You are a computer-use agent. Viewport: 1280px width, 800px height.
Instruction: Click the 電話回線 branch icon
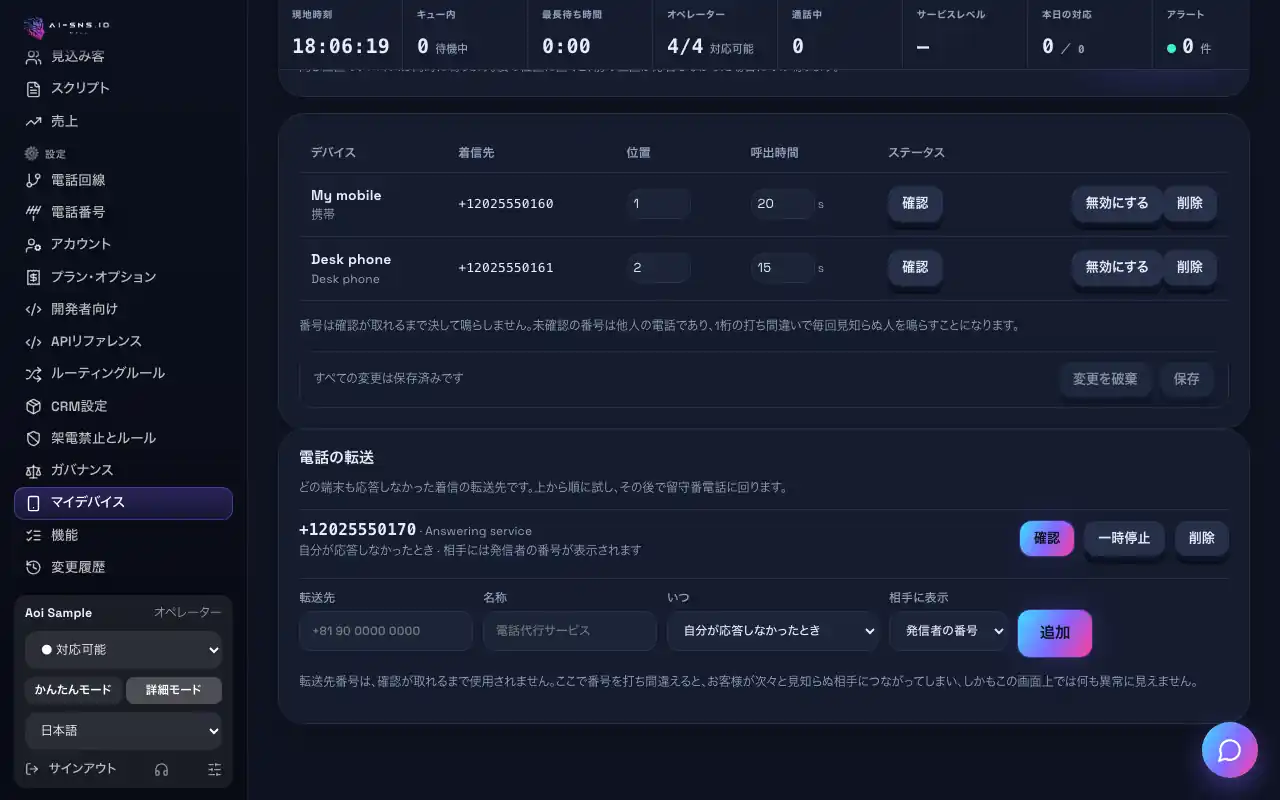point(33,181)
